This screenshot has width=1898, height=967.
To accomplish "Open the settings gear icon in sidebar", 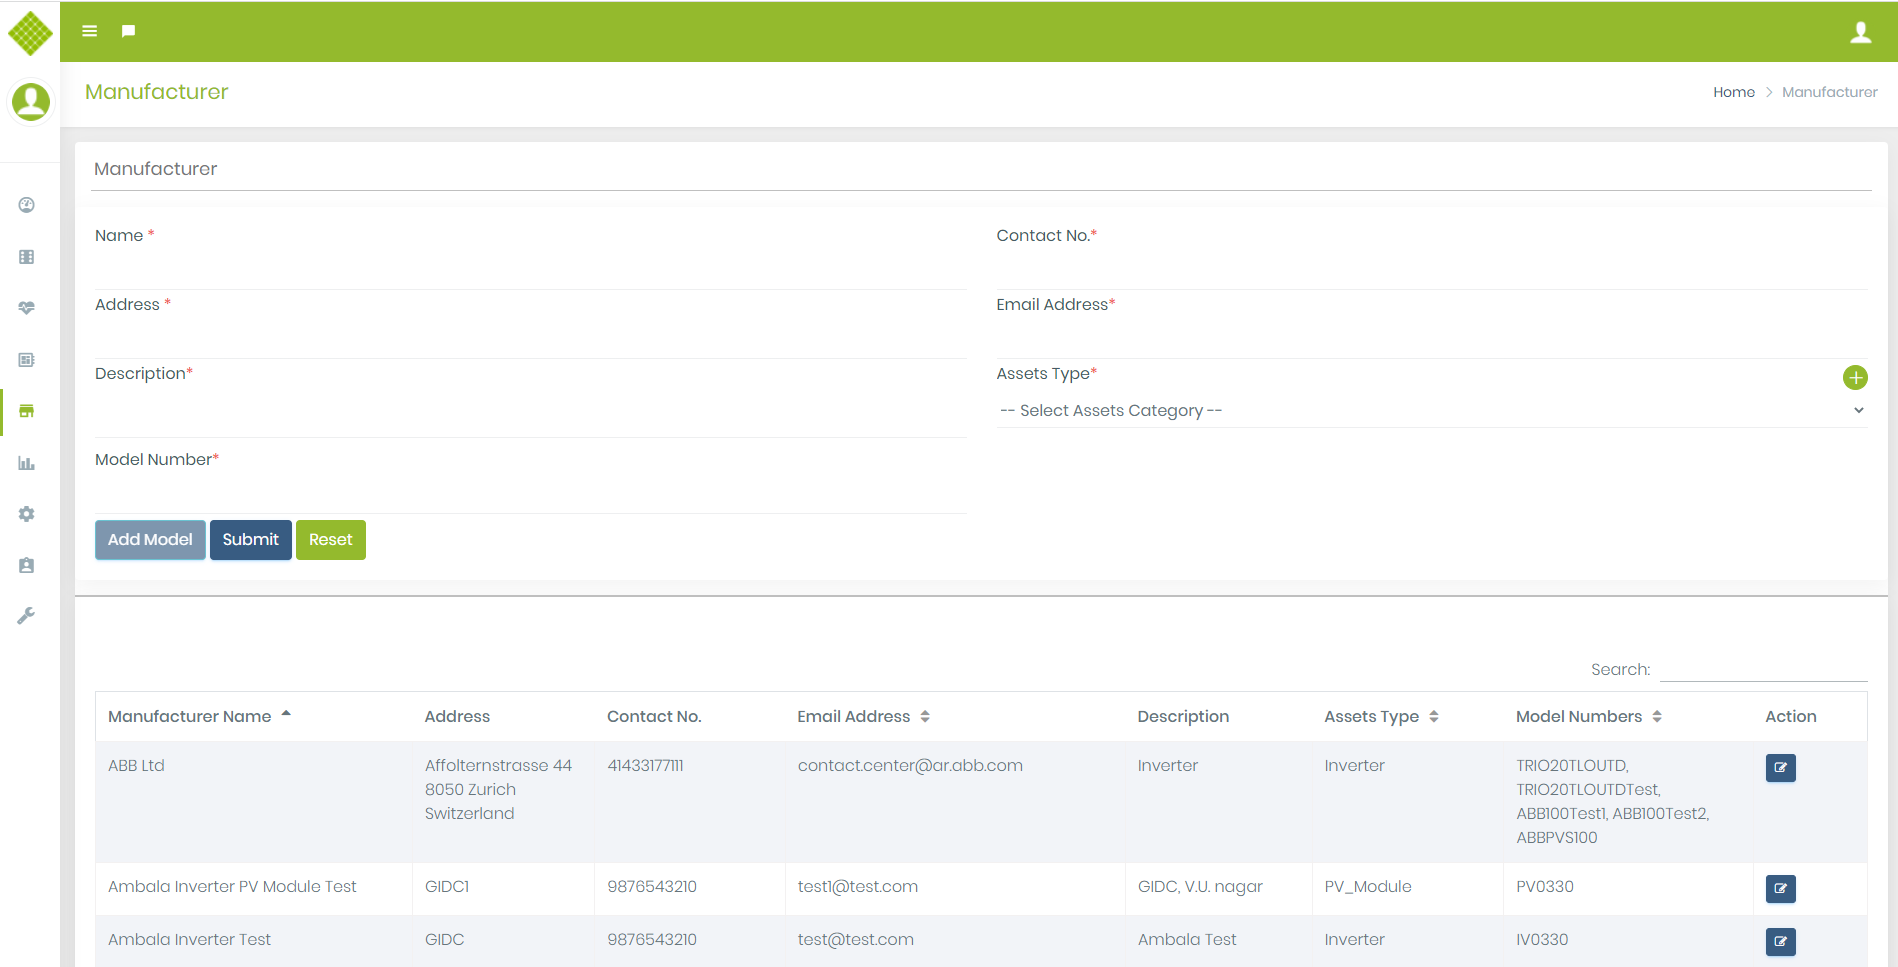I will pos(25,514).
